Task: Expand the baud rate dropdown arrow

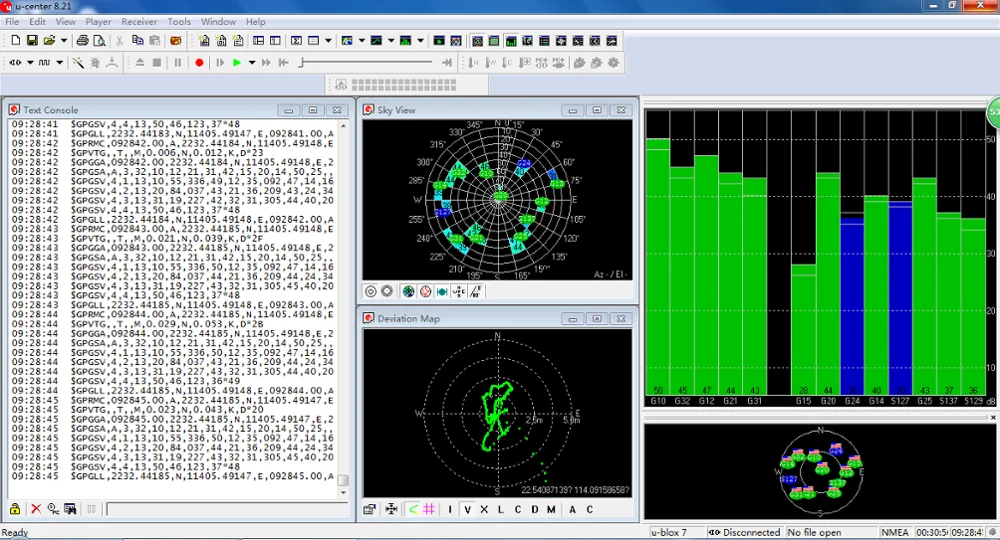Action: coord(60,63)
